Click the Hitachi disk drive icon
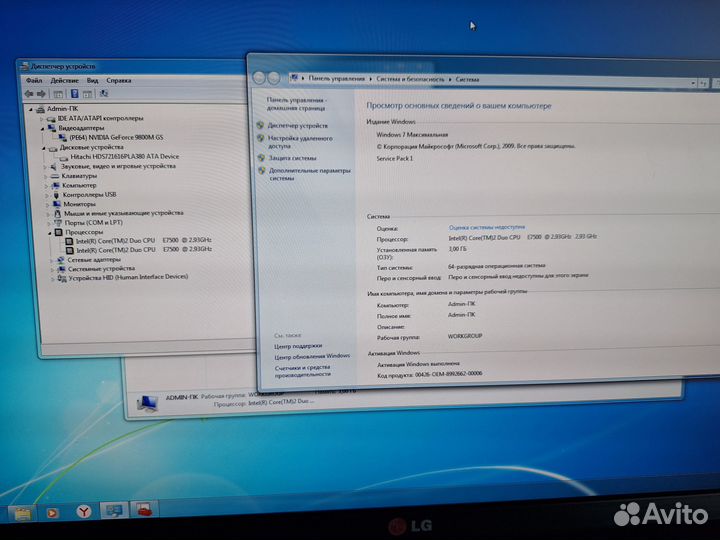 63,157
